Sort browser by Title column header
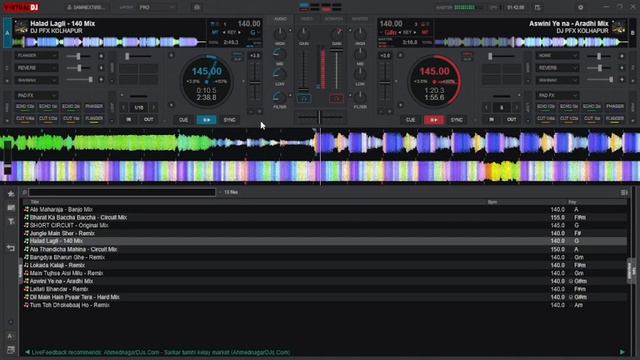This screenshot has width=640, height=360. coord(35,202)
